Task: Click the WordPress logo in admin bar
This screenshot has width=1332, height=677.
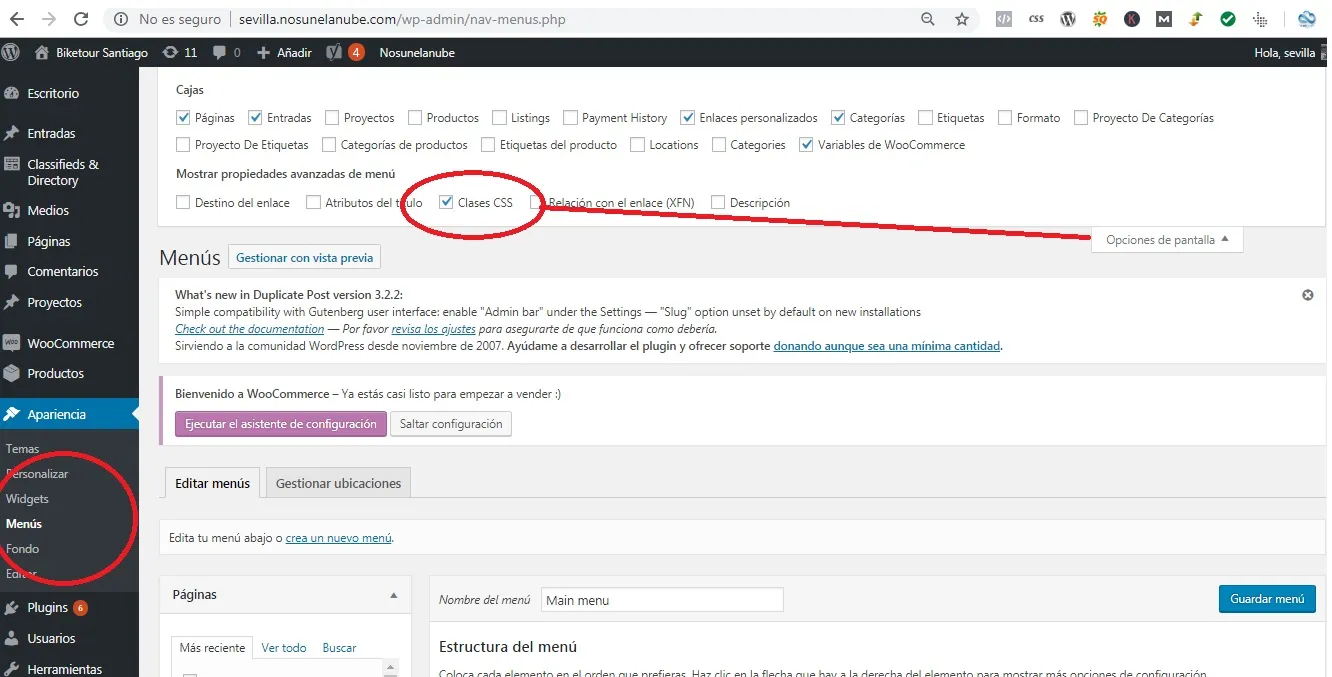Action: pos(11,52)
